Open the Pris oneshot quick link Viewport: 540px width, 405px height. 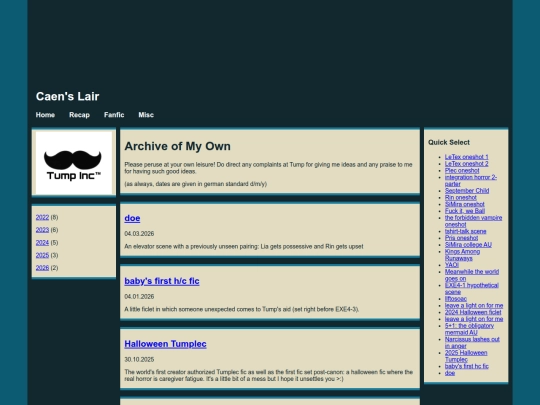461,238
